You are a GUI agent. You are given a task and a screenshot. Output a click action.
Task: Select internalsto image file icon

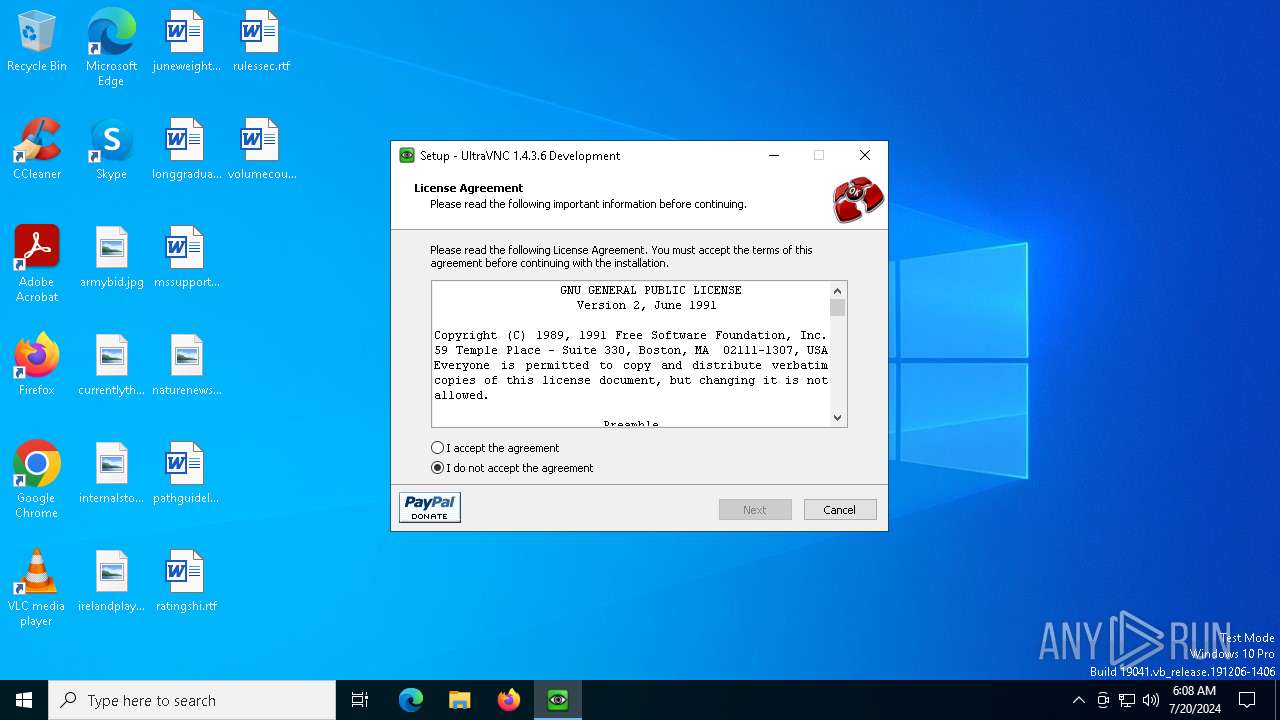point(111,473)
